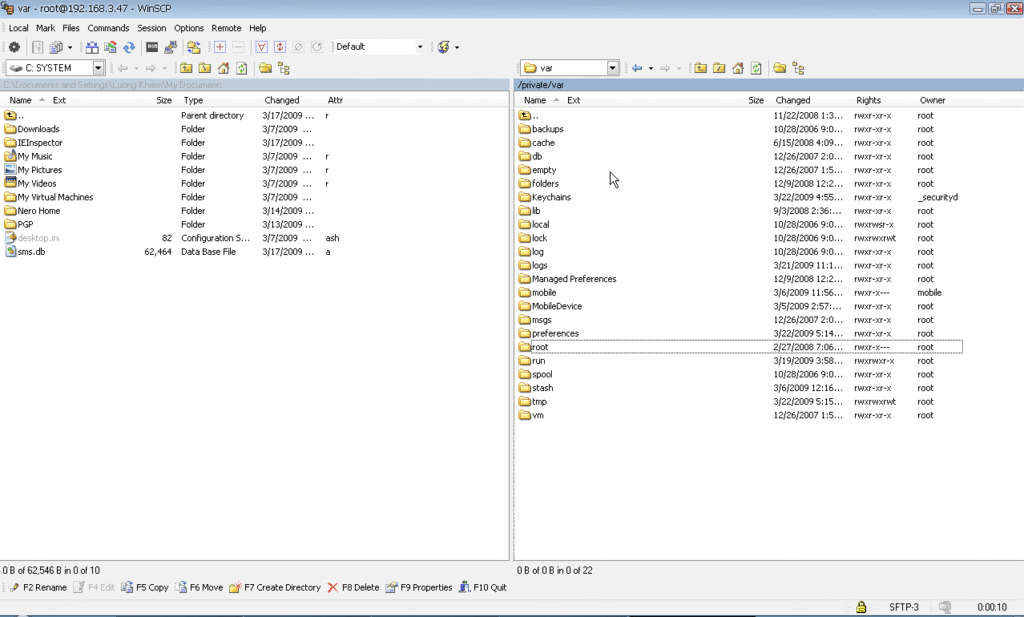Open the Session menu
Image resolution: width=1024 pixels, height=617 pixels.
(152, 28)
